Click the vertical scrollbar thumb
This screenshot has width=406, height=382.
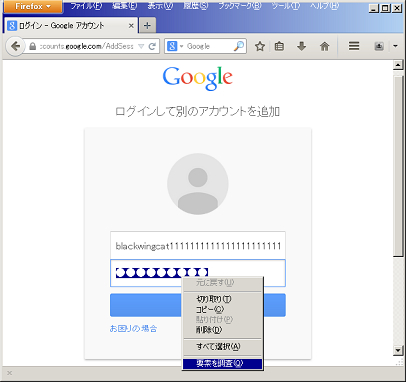click(x=398, y=166)
